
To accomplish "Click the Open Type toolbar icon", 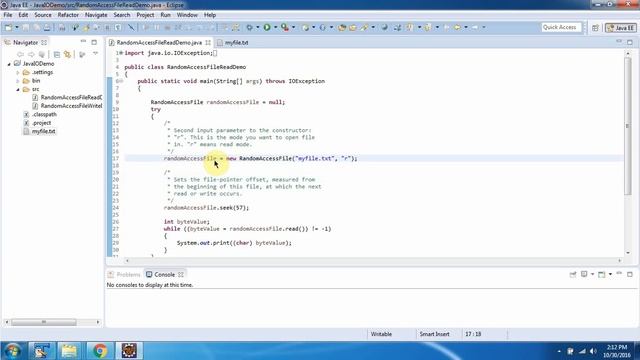I will click(342, 27).
